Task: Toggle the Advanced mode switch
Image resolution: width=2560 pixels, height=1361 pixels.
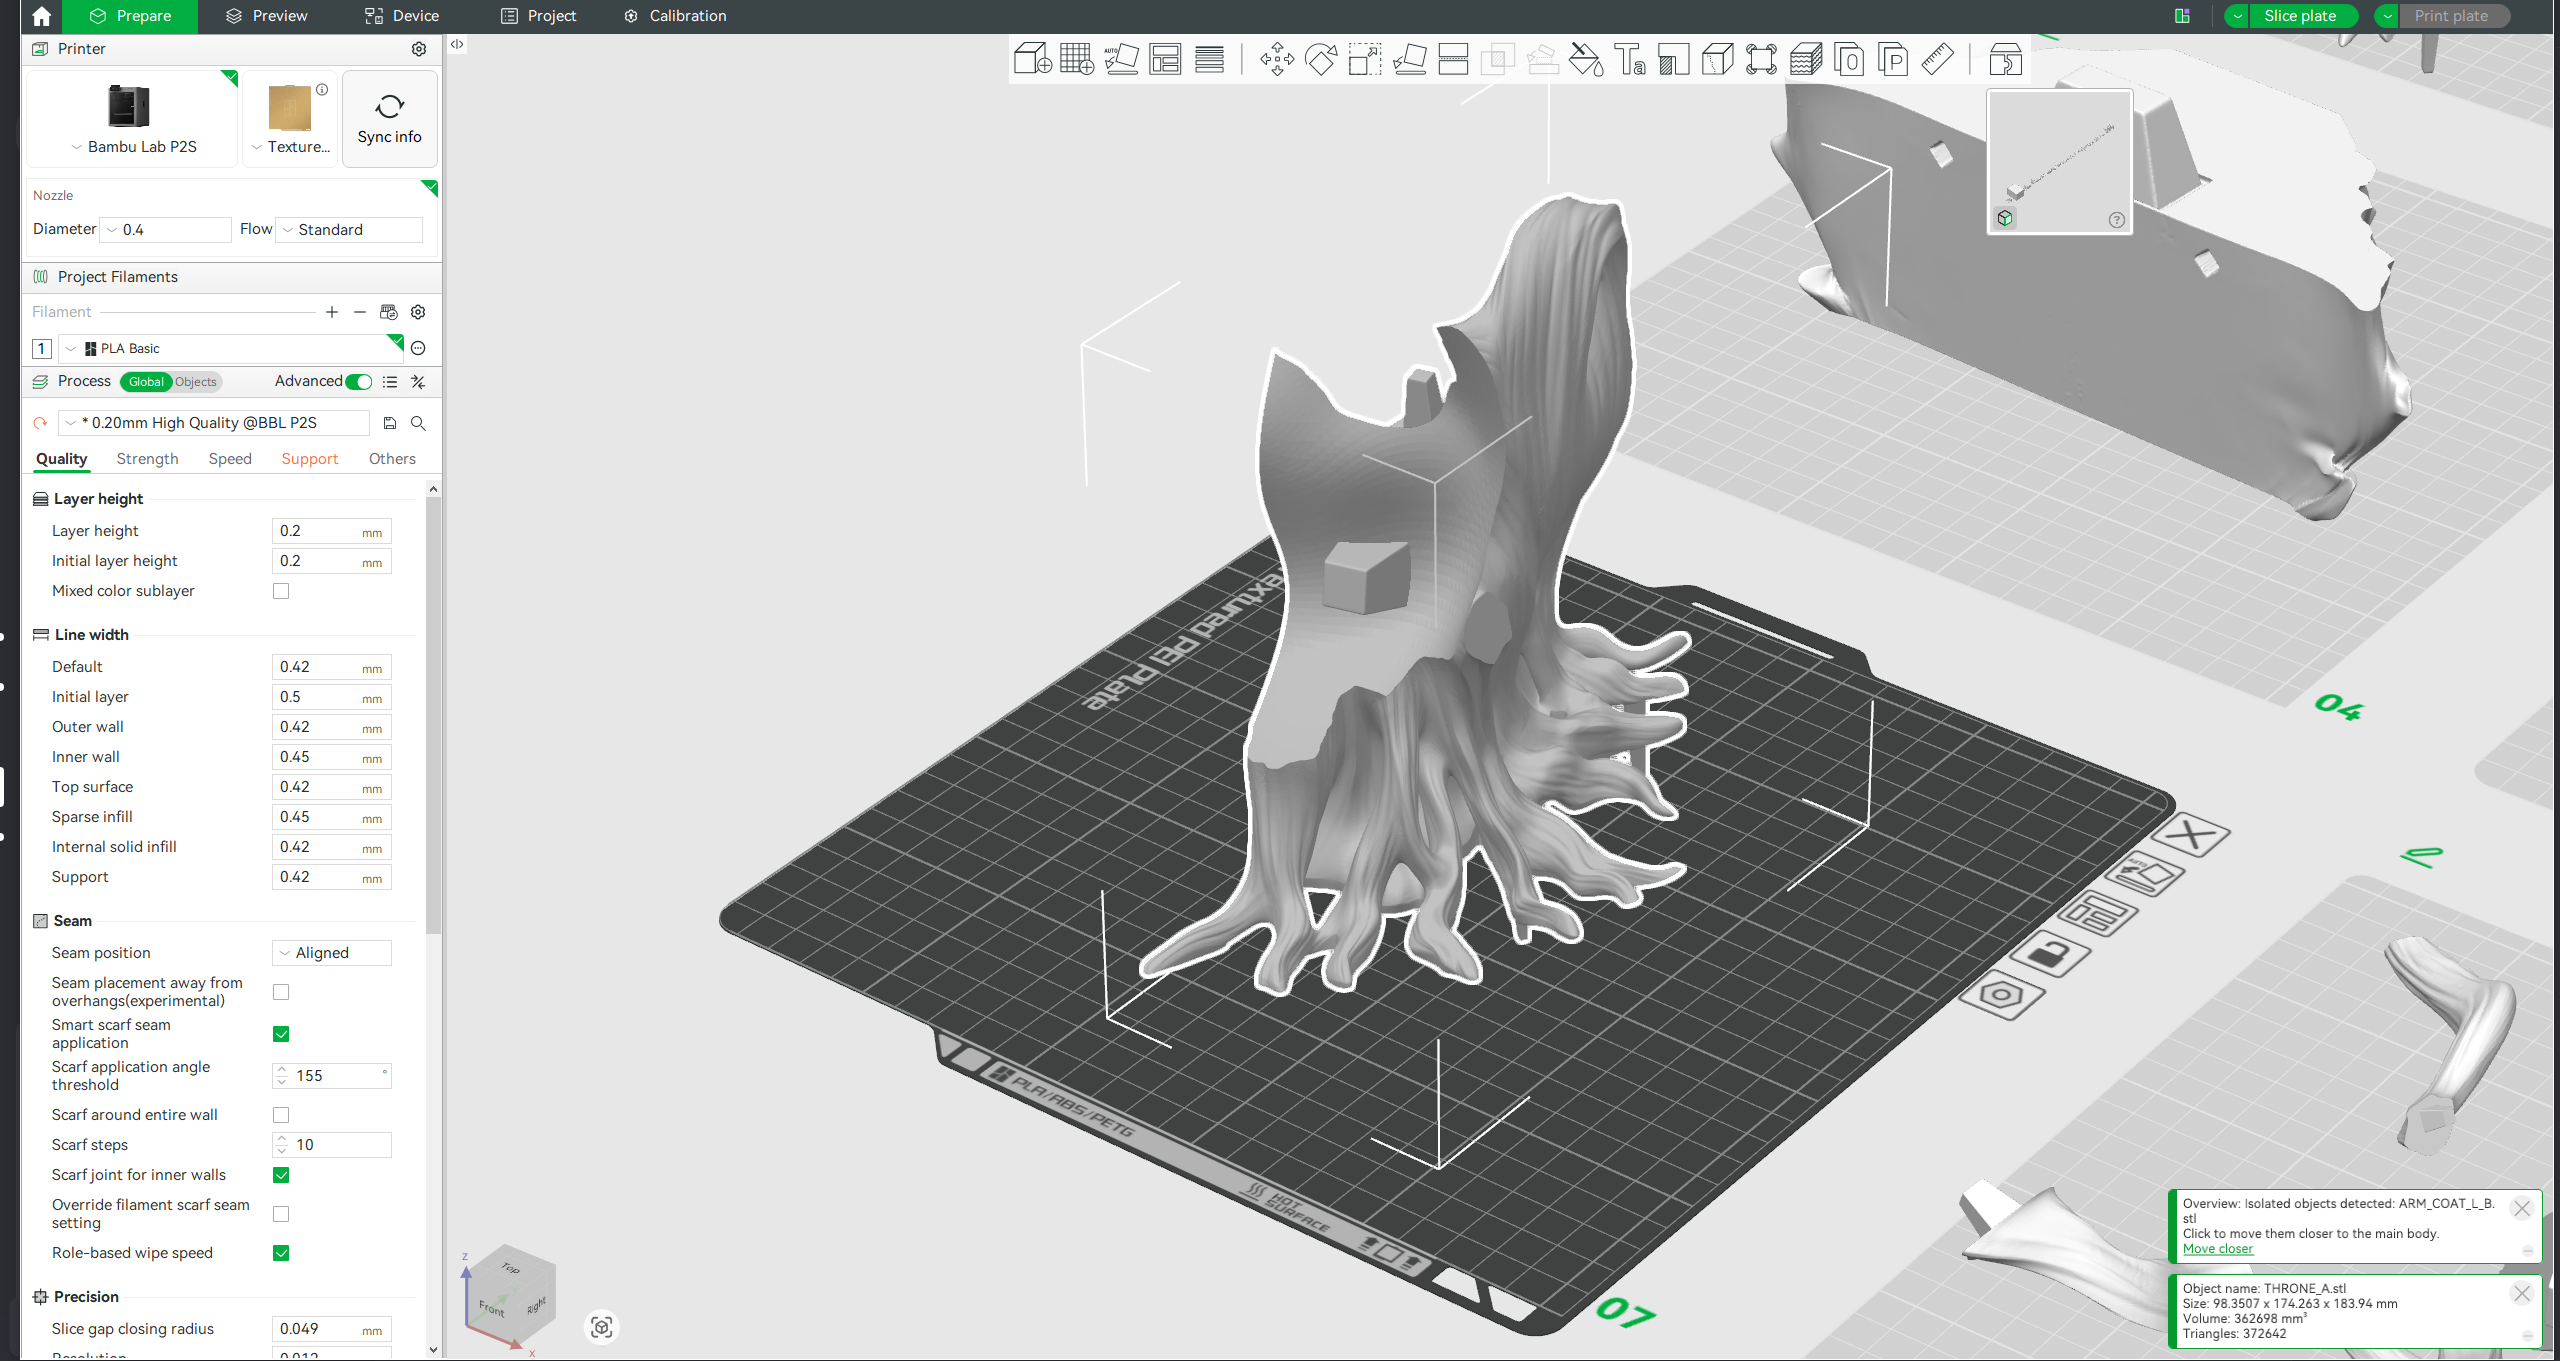Action: pyautogui.click(x=359, y=382)
